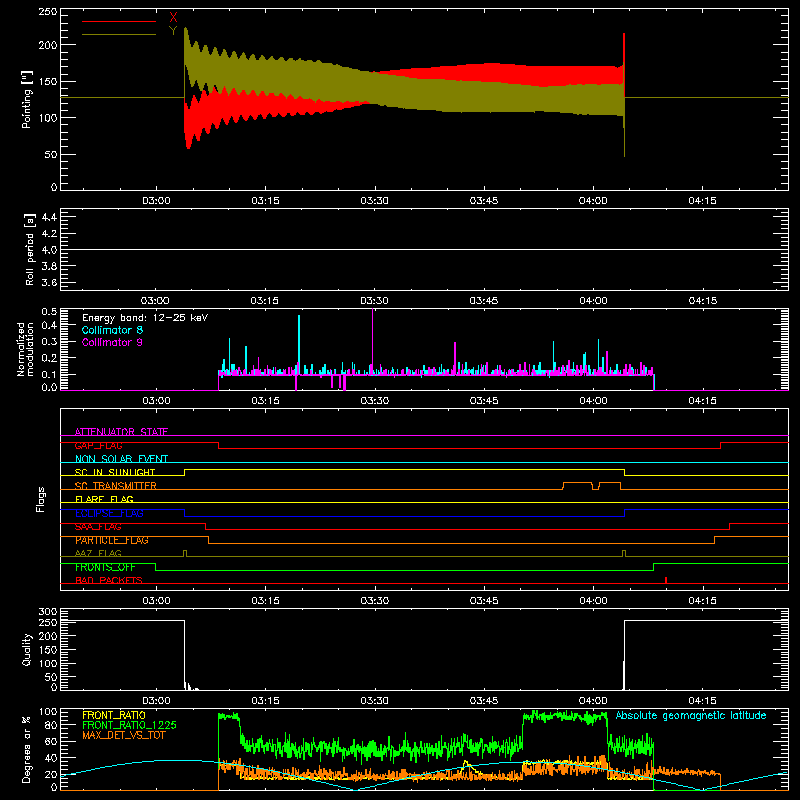Screen dimensions: 800x800
Task: Select the NON_SOLAR_EVENT flag label
Action: tap(121, 459)
